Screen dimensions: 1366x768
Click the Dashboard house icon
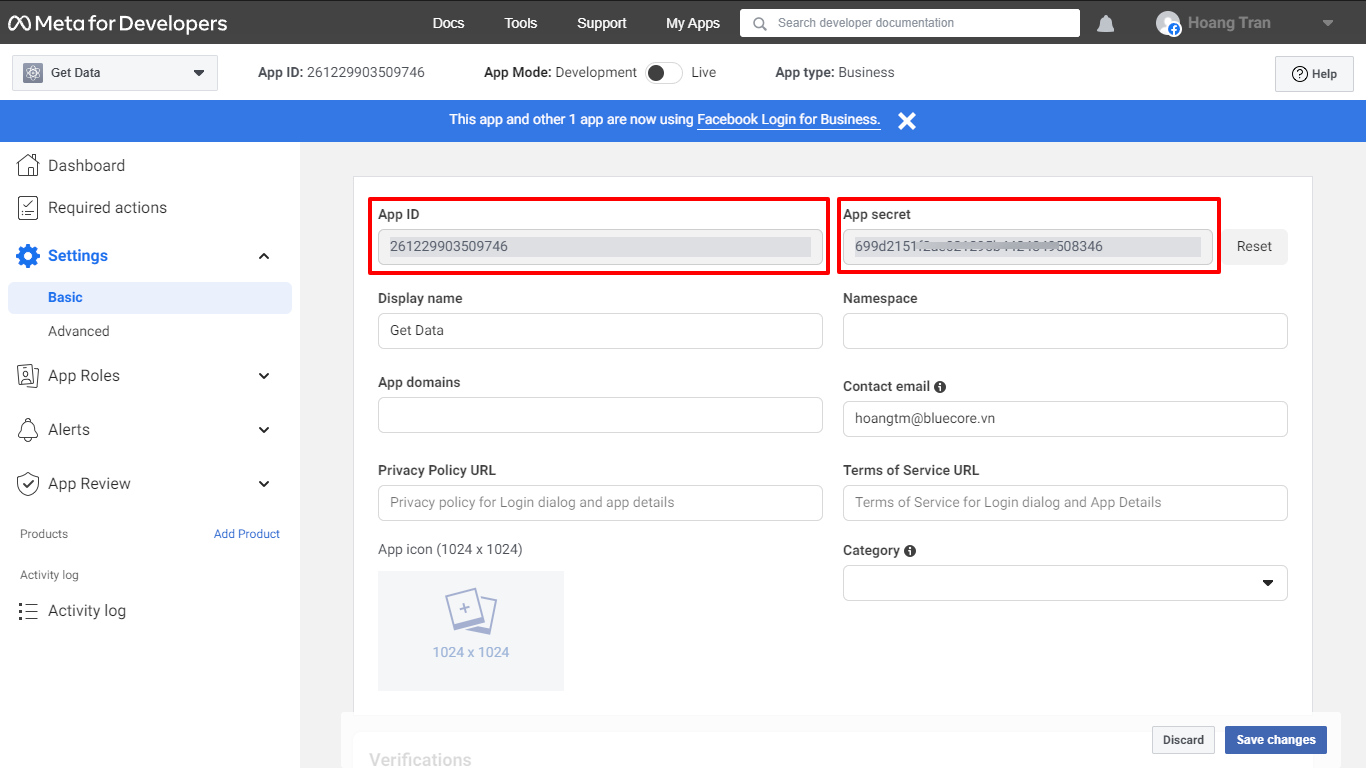[x=29, y=166]
